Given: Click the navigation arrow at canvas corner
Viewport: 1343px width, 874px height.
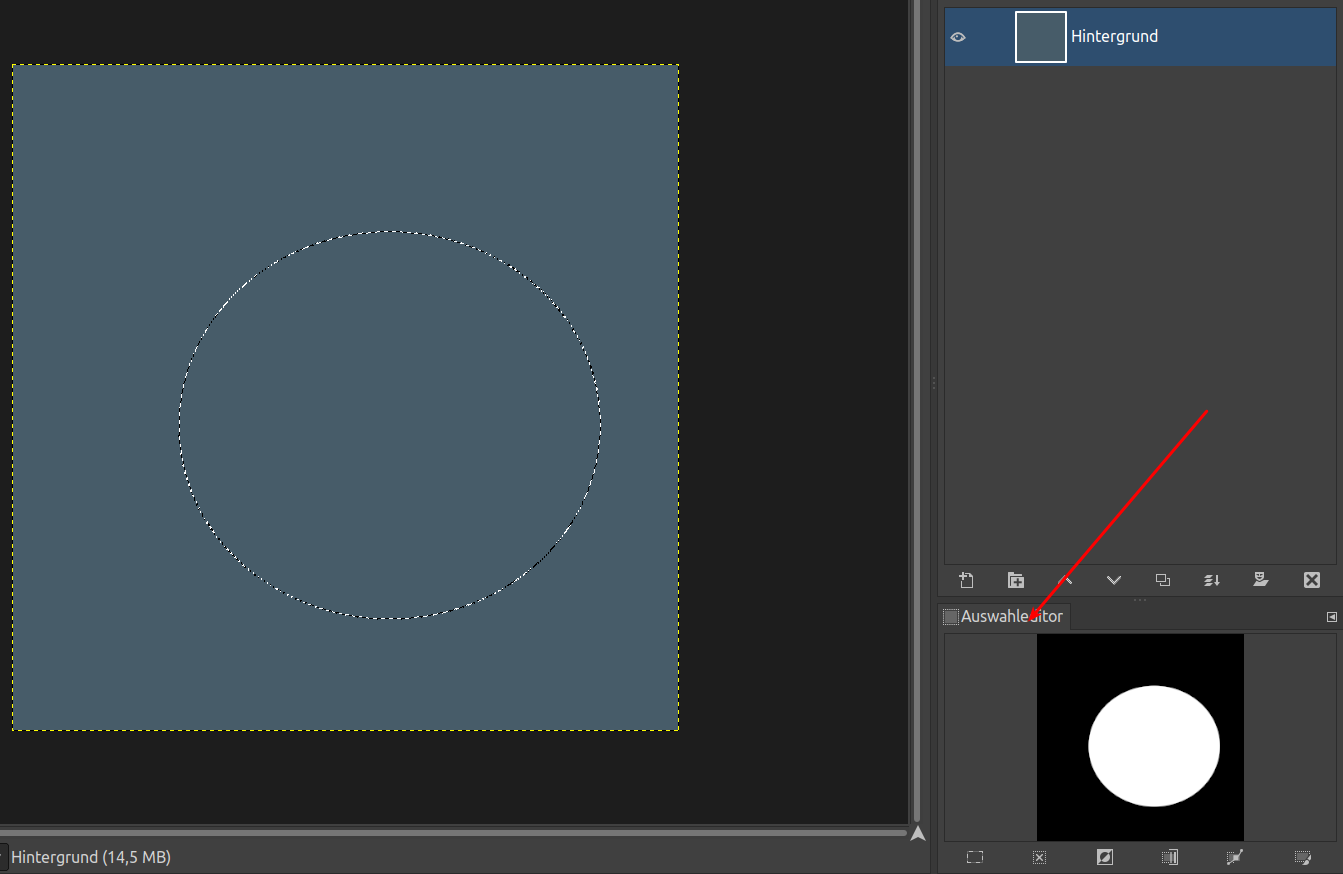Looking at the screenshot, I should point(918,833).
